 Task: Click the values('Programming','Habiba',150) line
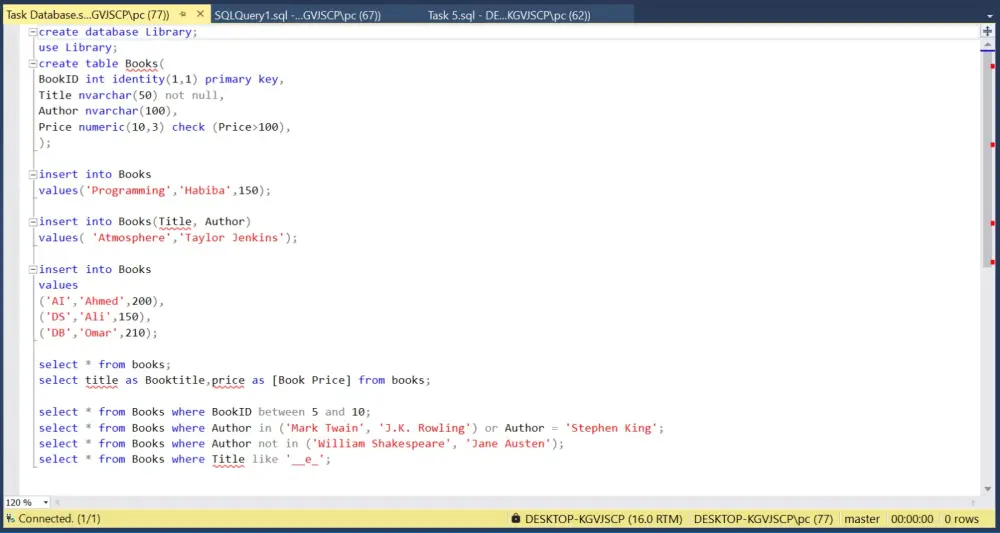[154, 191]
